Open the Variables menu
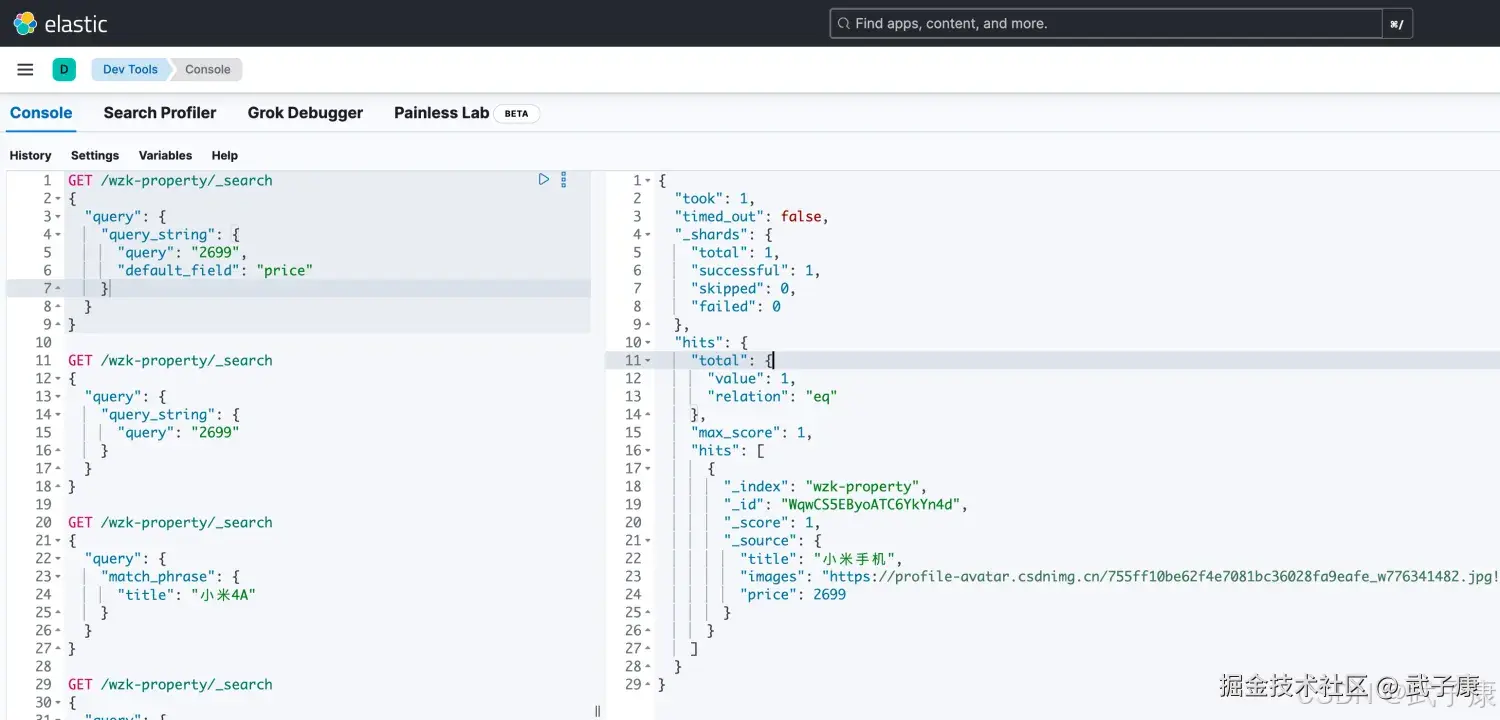The width and height of the screenshot is (1500, 720). pyautogui.click(x=164, y=155)
